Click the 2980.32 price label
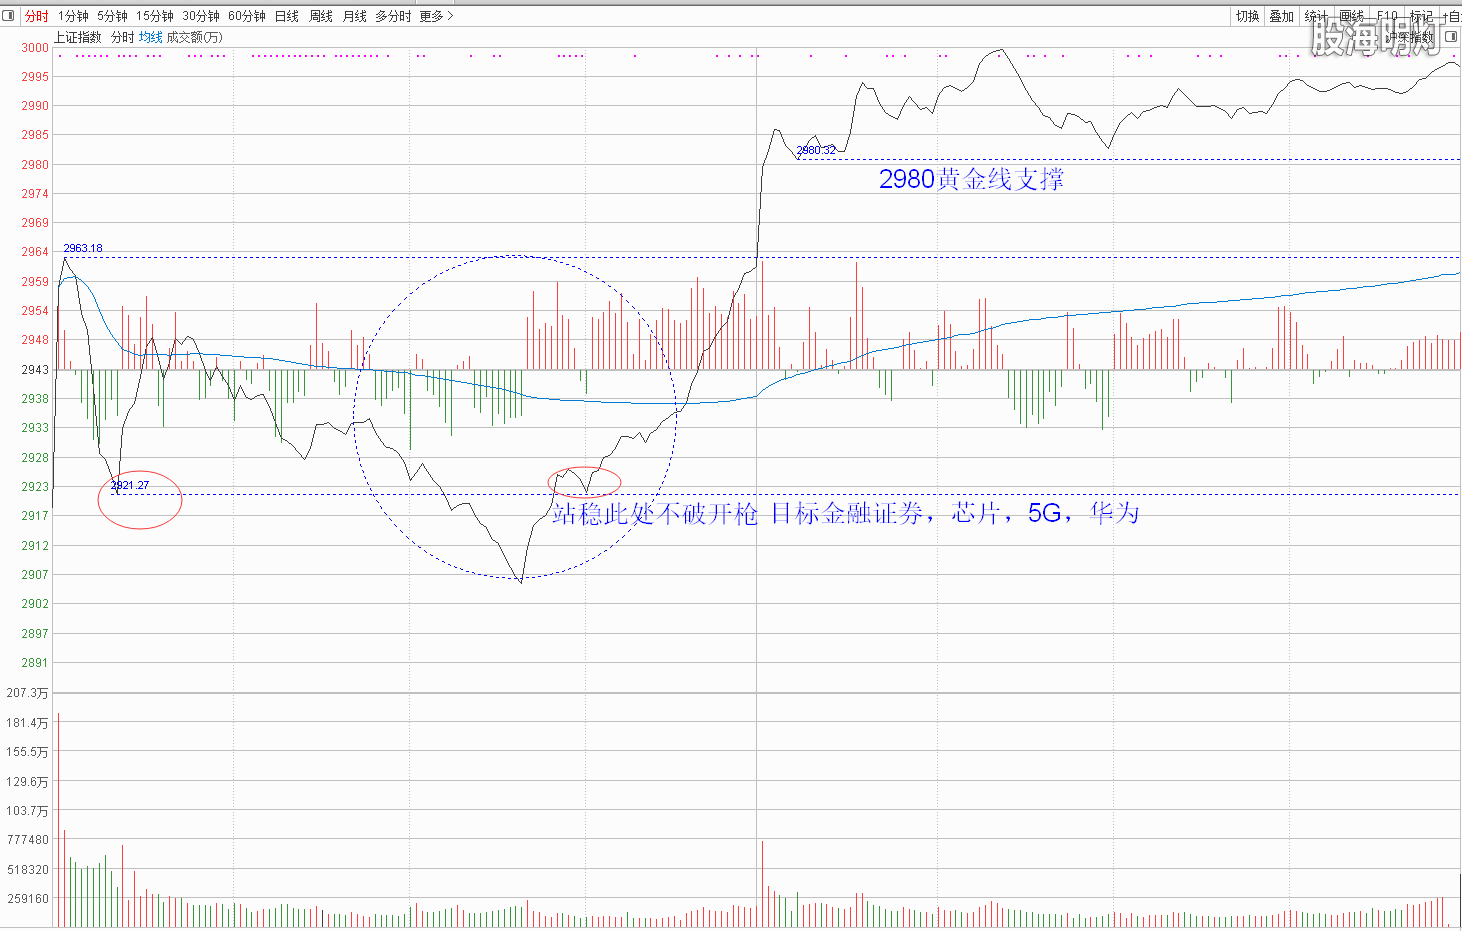Viewport: 1462px width, 931px height. [816, 150]
